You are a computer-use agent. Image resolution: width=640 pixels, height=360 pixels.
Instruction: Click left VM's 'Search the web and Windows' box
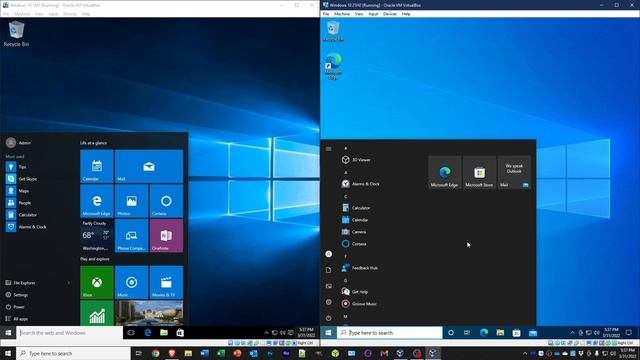69,333
